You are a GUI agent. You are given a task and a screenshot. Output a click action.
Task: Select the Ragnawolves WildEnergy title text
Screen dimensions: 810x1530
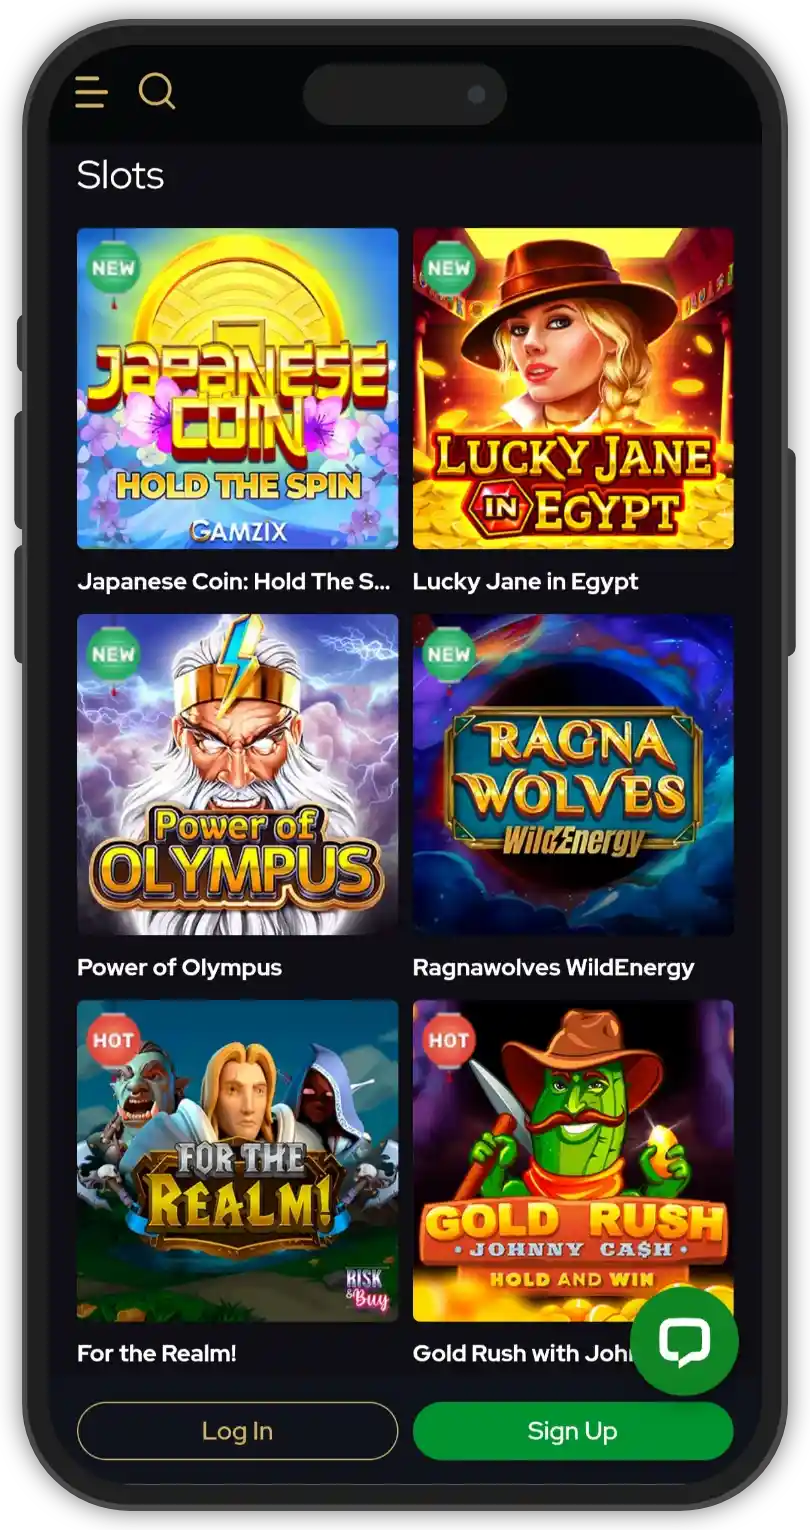(554, 968)
